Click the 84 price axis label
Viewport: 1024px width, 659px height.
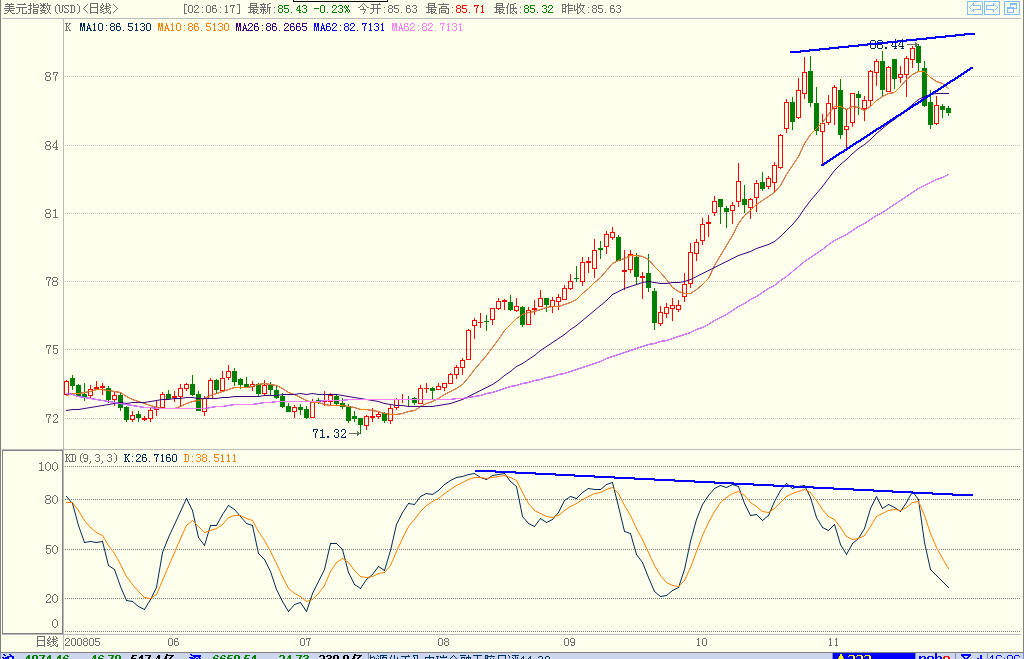tap(51, 146)
